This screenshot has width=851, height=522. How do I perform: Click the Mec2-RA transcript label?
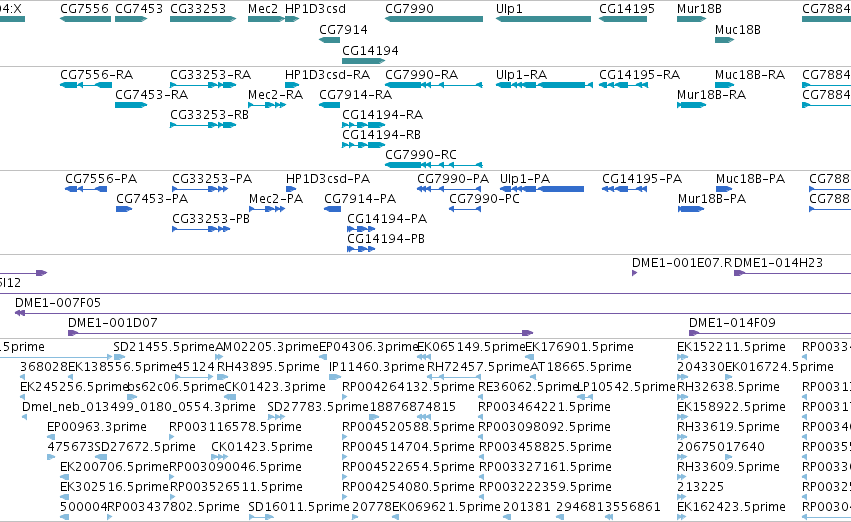point(275,94)
